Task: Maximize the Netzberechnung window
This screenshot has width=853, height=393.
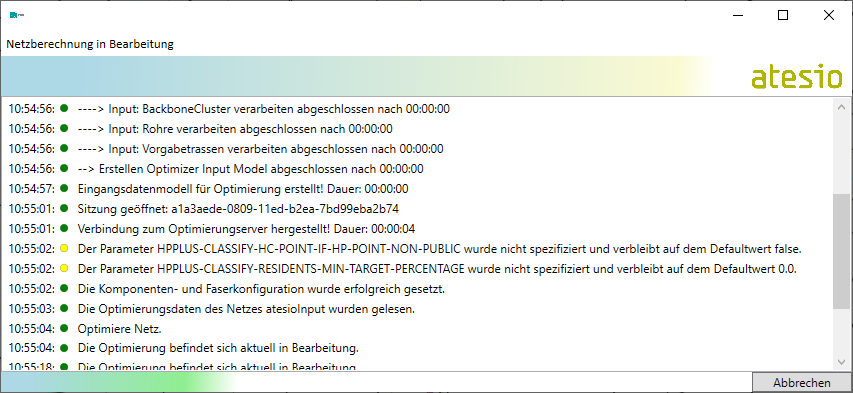Action: coord(783,15)
